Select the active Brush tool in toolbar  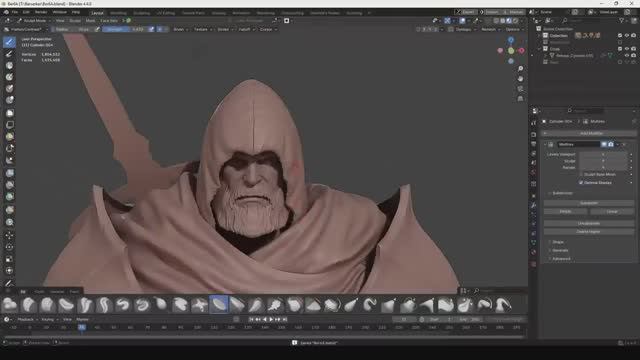click(x=9, y=42)
